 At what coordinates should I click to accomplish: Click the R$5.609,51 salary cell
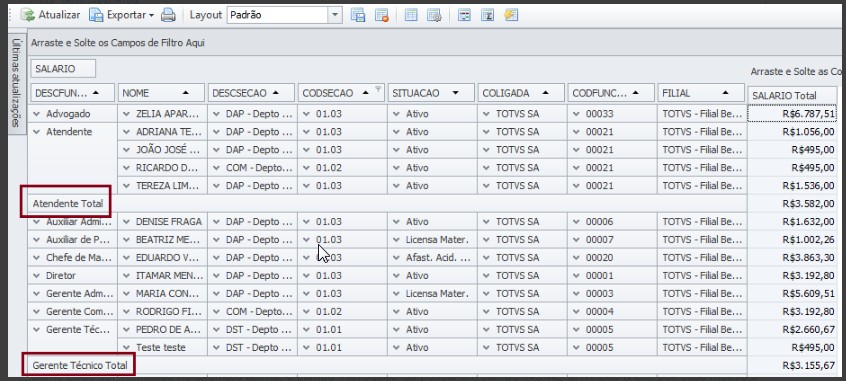(792, 294)
